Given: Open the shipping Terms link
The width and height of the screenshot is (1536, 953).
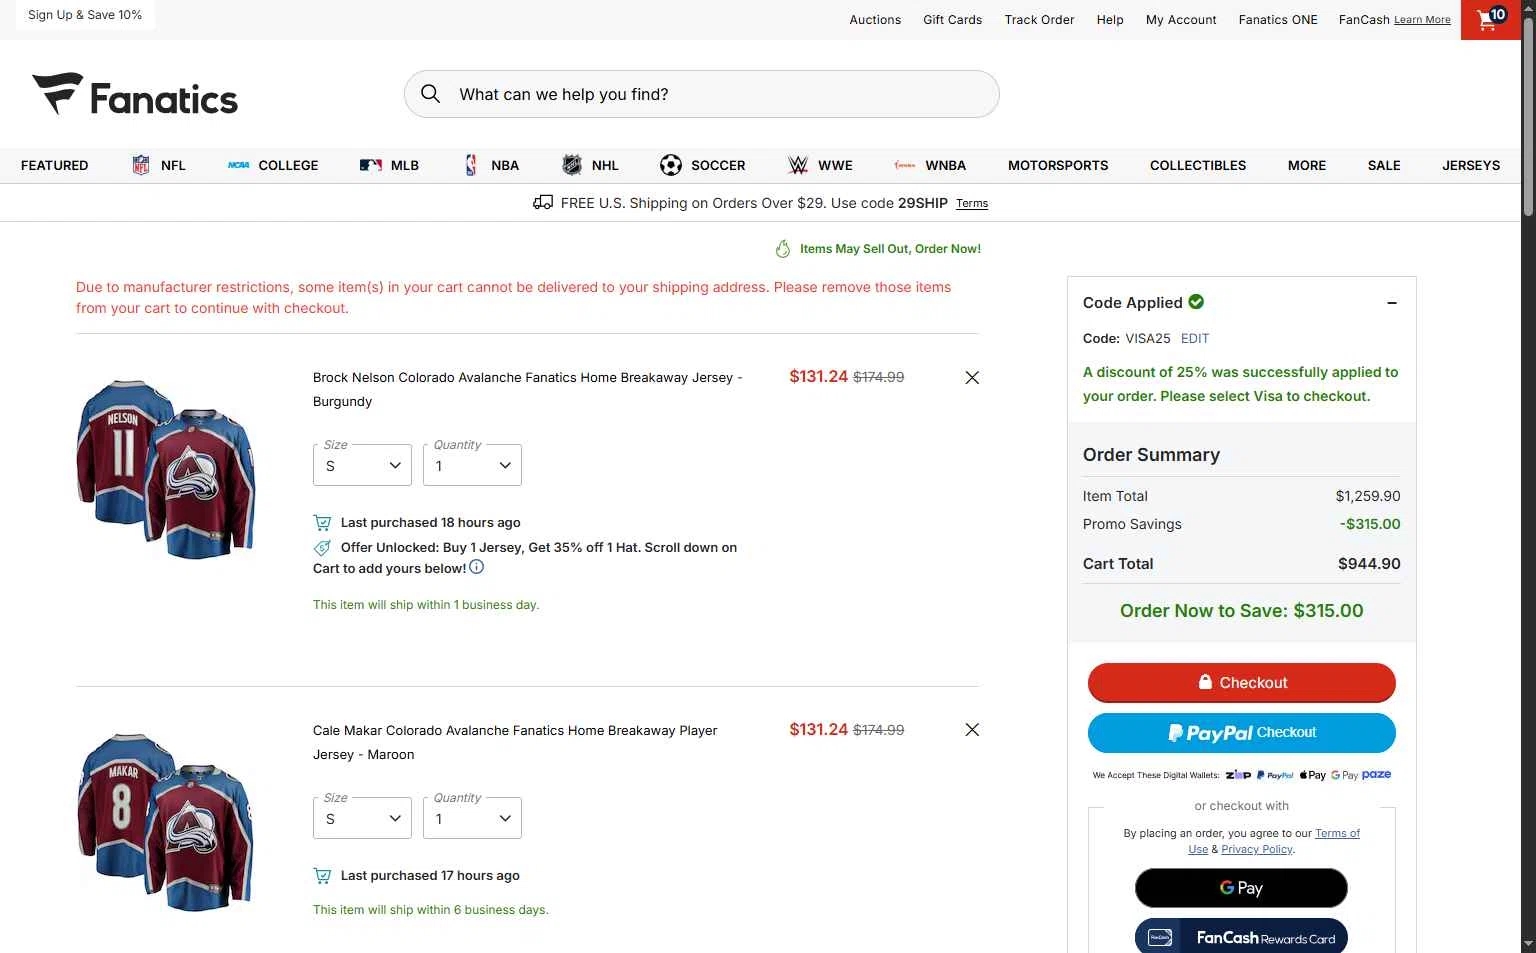Looking at the screenshot, I should tap(972, 203).
